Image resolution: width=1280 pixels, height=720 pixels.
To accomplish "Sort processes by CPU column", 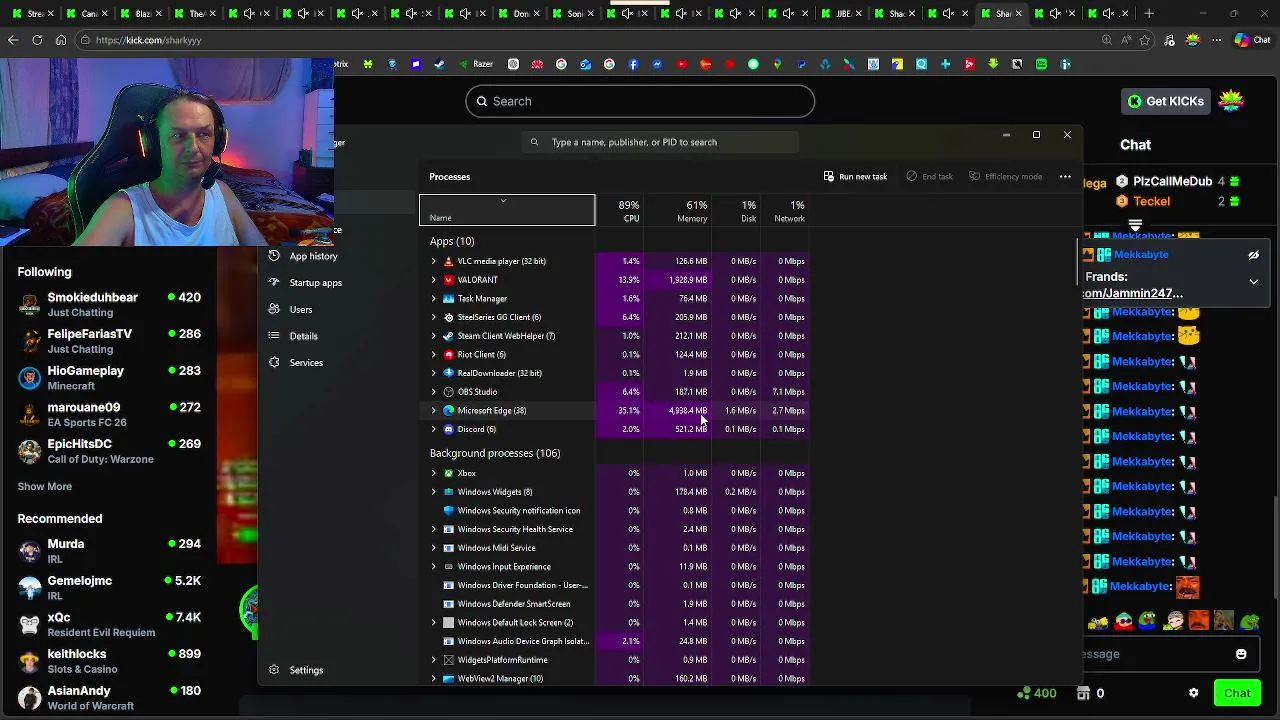I will point(620,210).
